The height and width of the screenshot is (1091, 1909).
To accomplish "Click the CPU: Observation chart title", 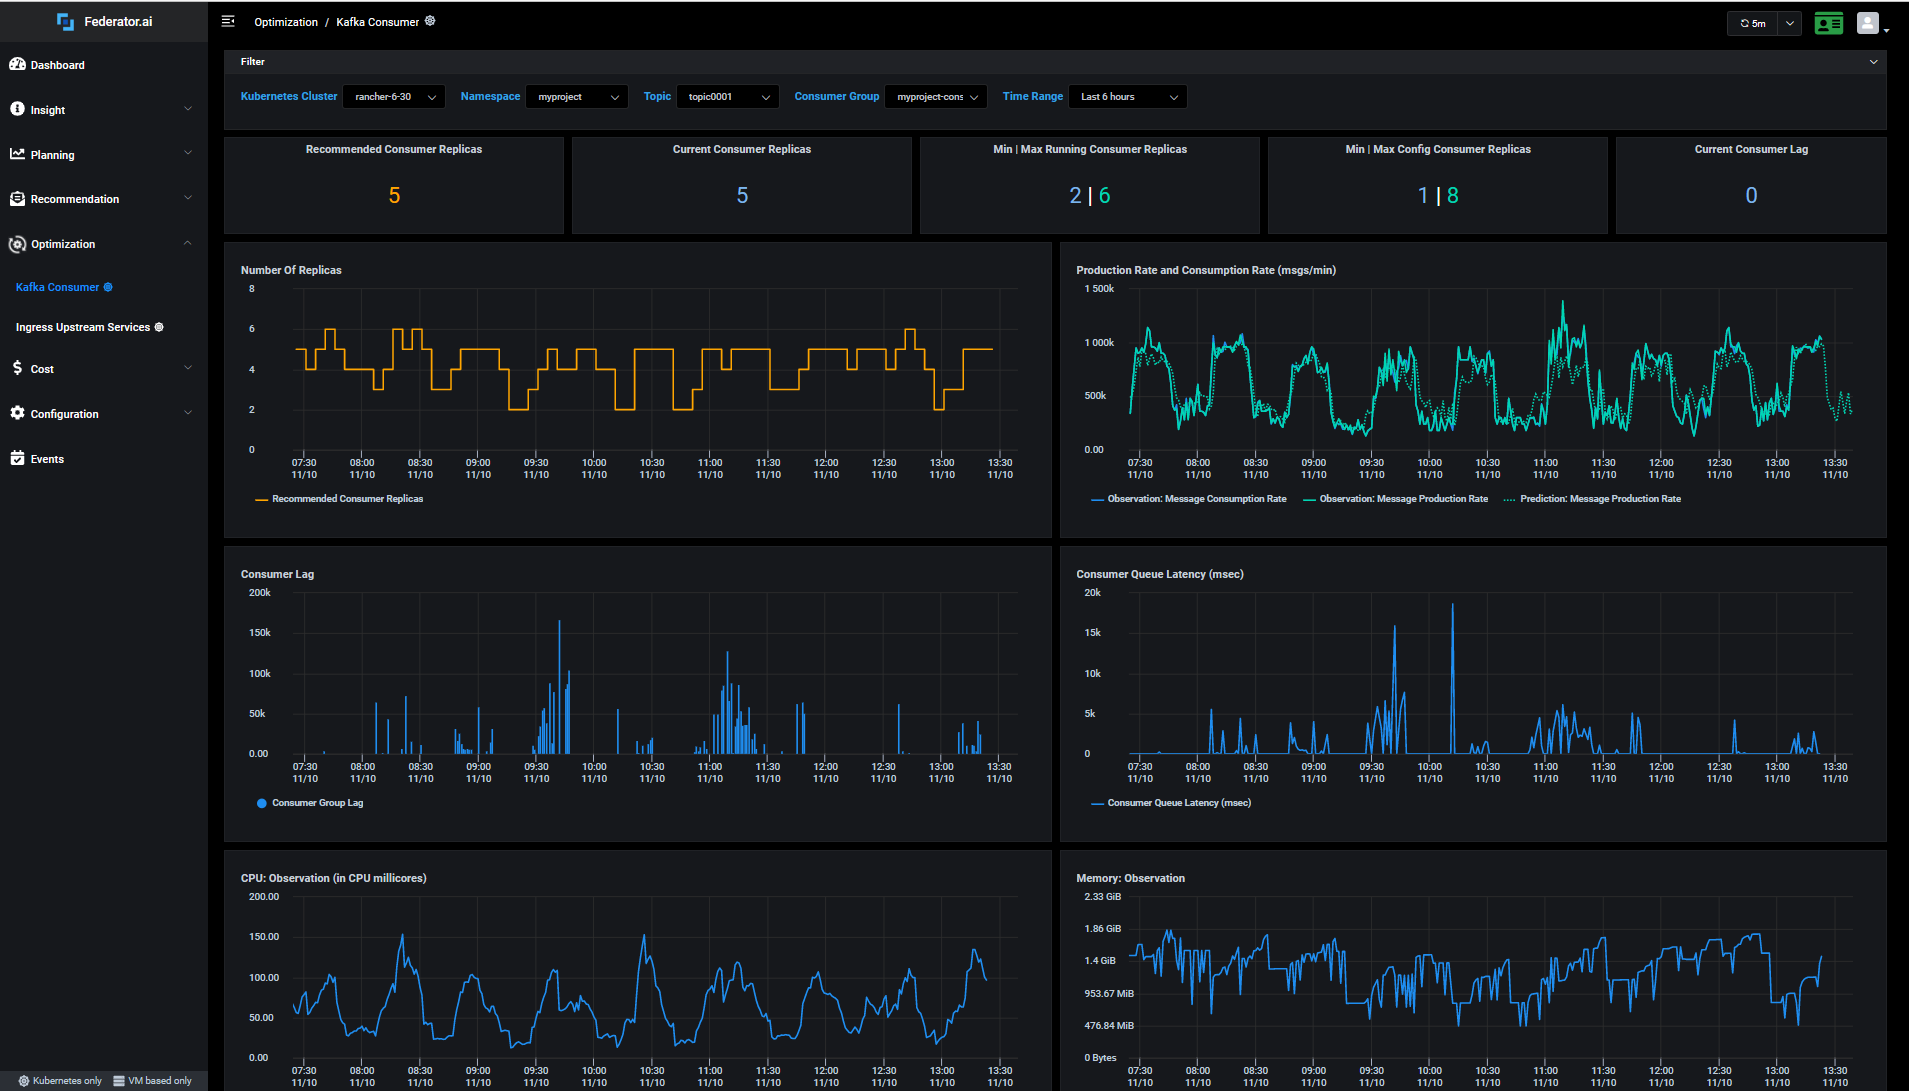I will pos(333,878).
